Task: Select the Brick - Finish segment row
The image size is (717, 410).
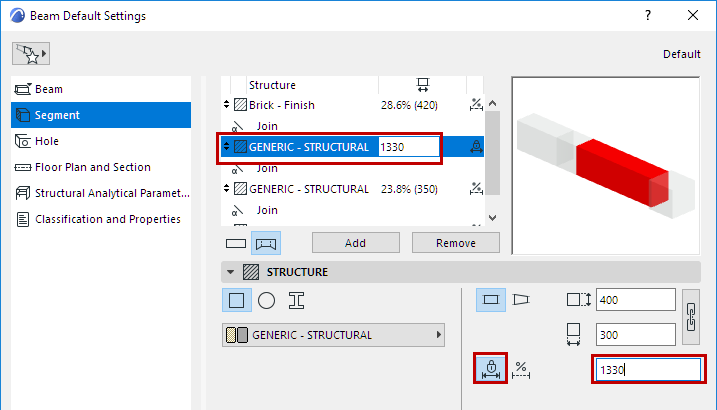Action: [x=300, y=105]
